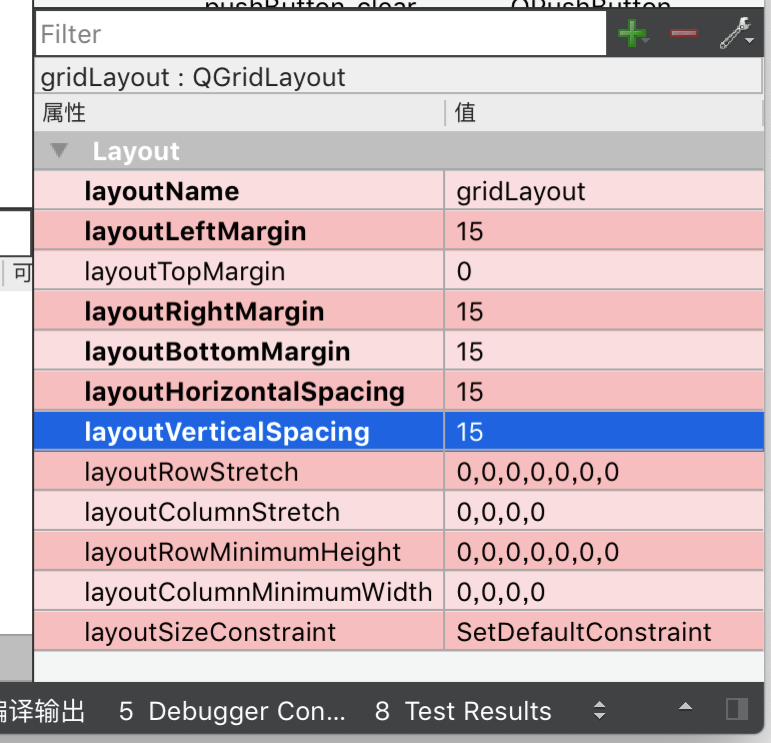Select the layoutRowStretch property

[239, 472]
